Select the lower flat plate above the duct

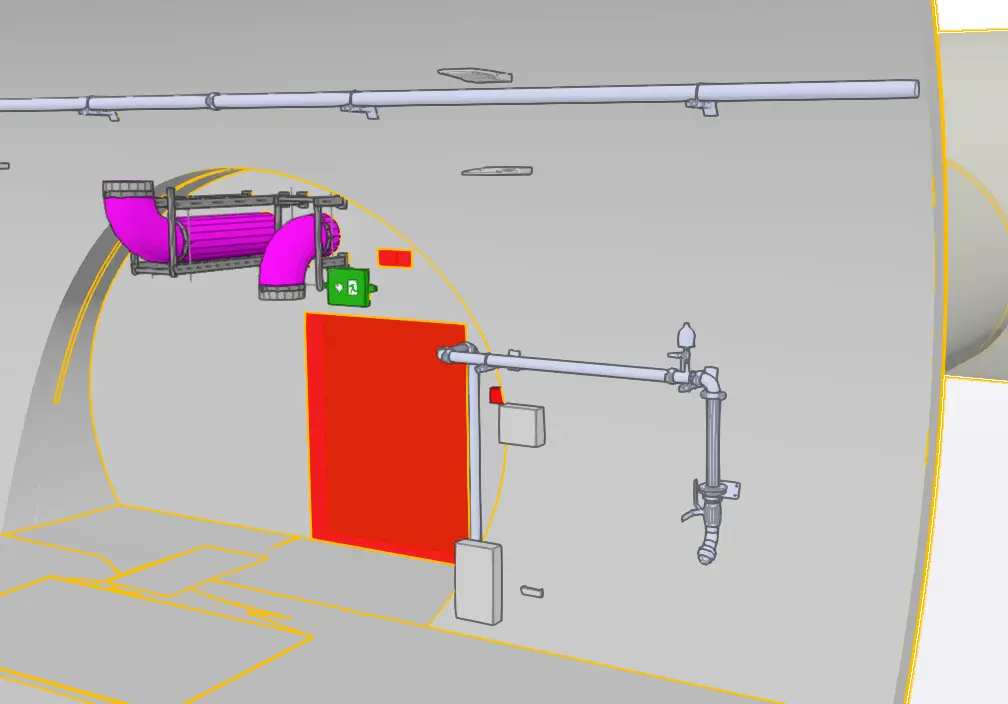click(496, 171)
